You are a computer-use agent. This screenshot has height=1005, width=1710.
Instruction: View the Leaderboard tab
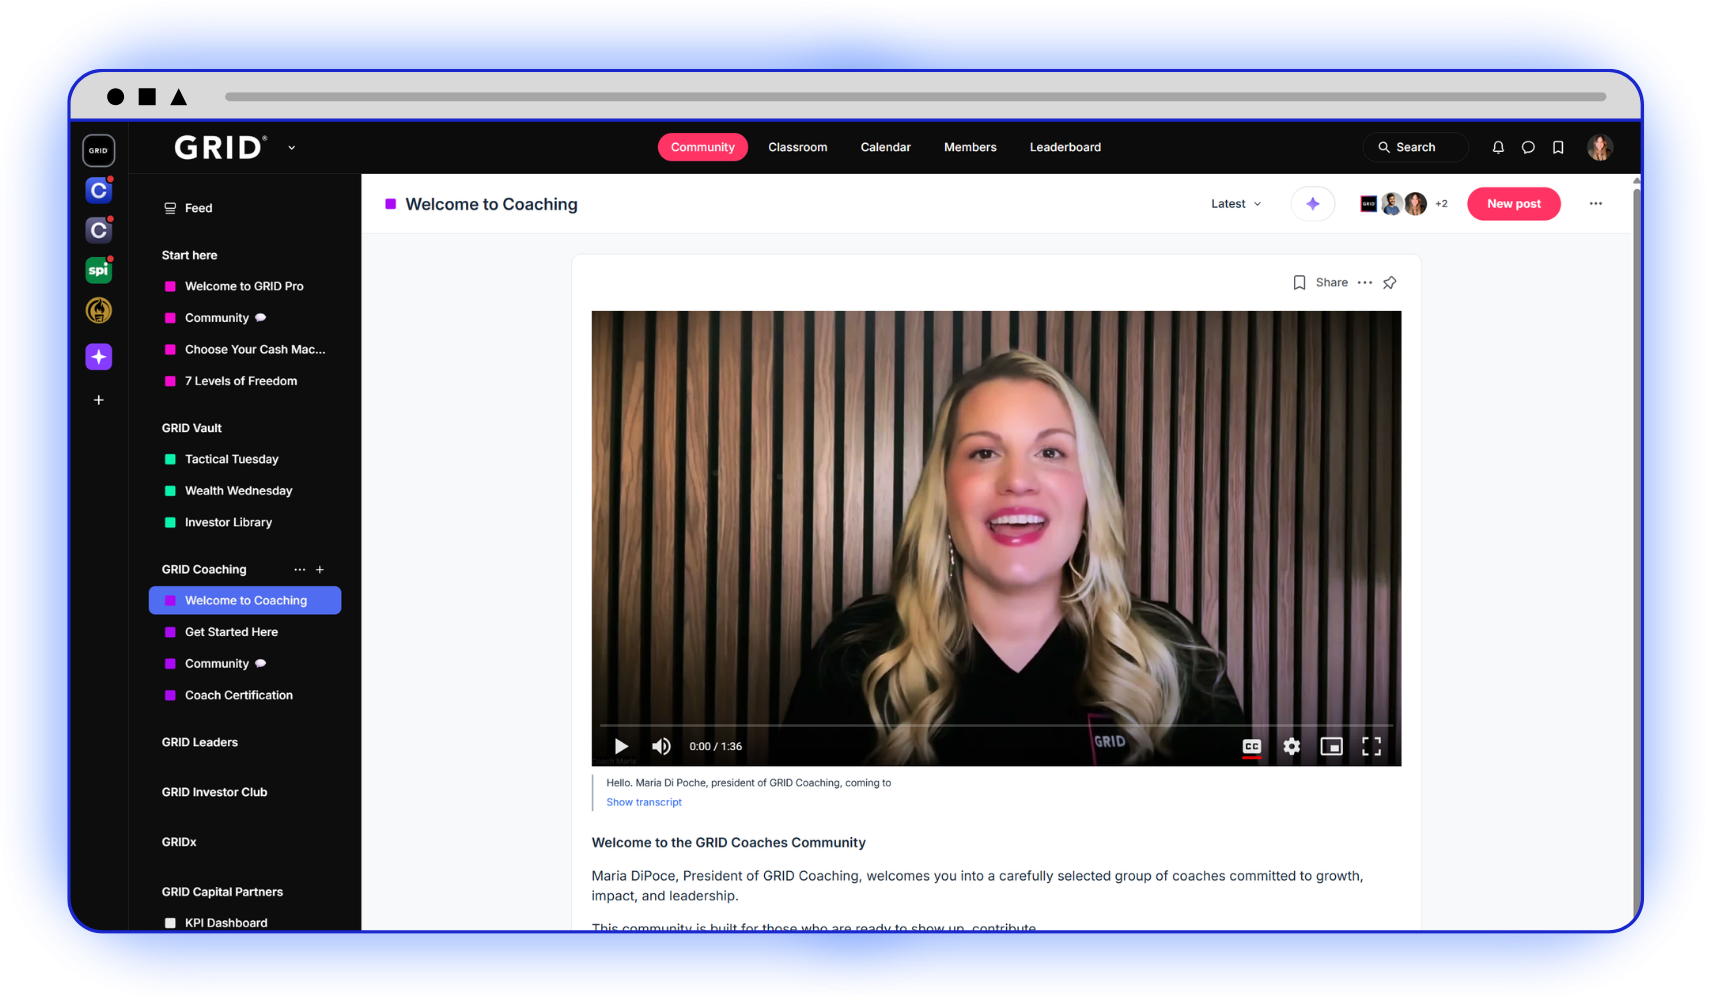[1065, 147]
